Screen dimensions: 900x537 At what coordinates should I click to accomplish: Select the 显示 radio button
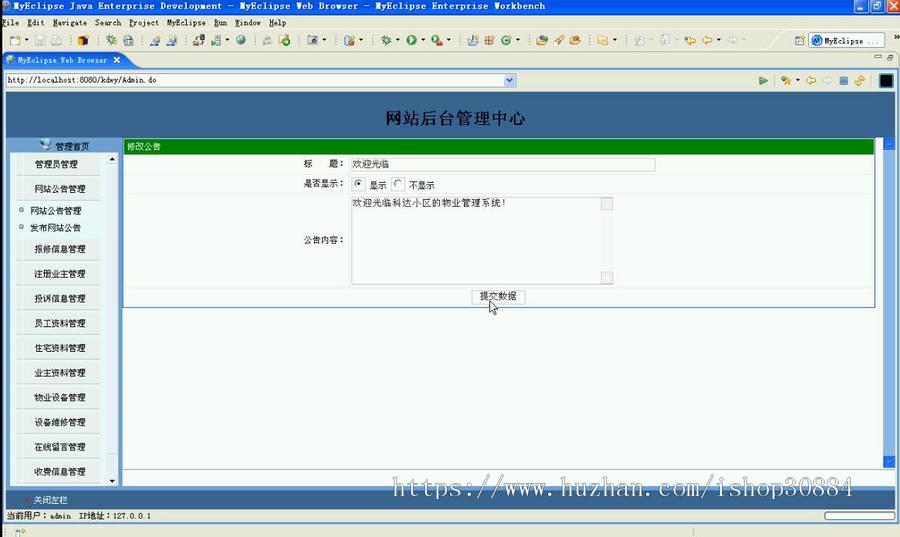[x=358, y=184]
